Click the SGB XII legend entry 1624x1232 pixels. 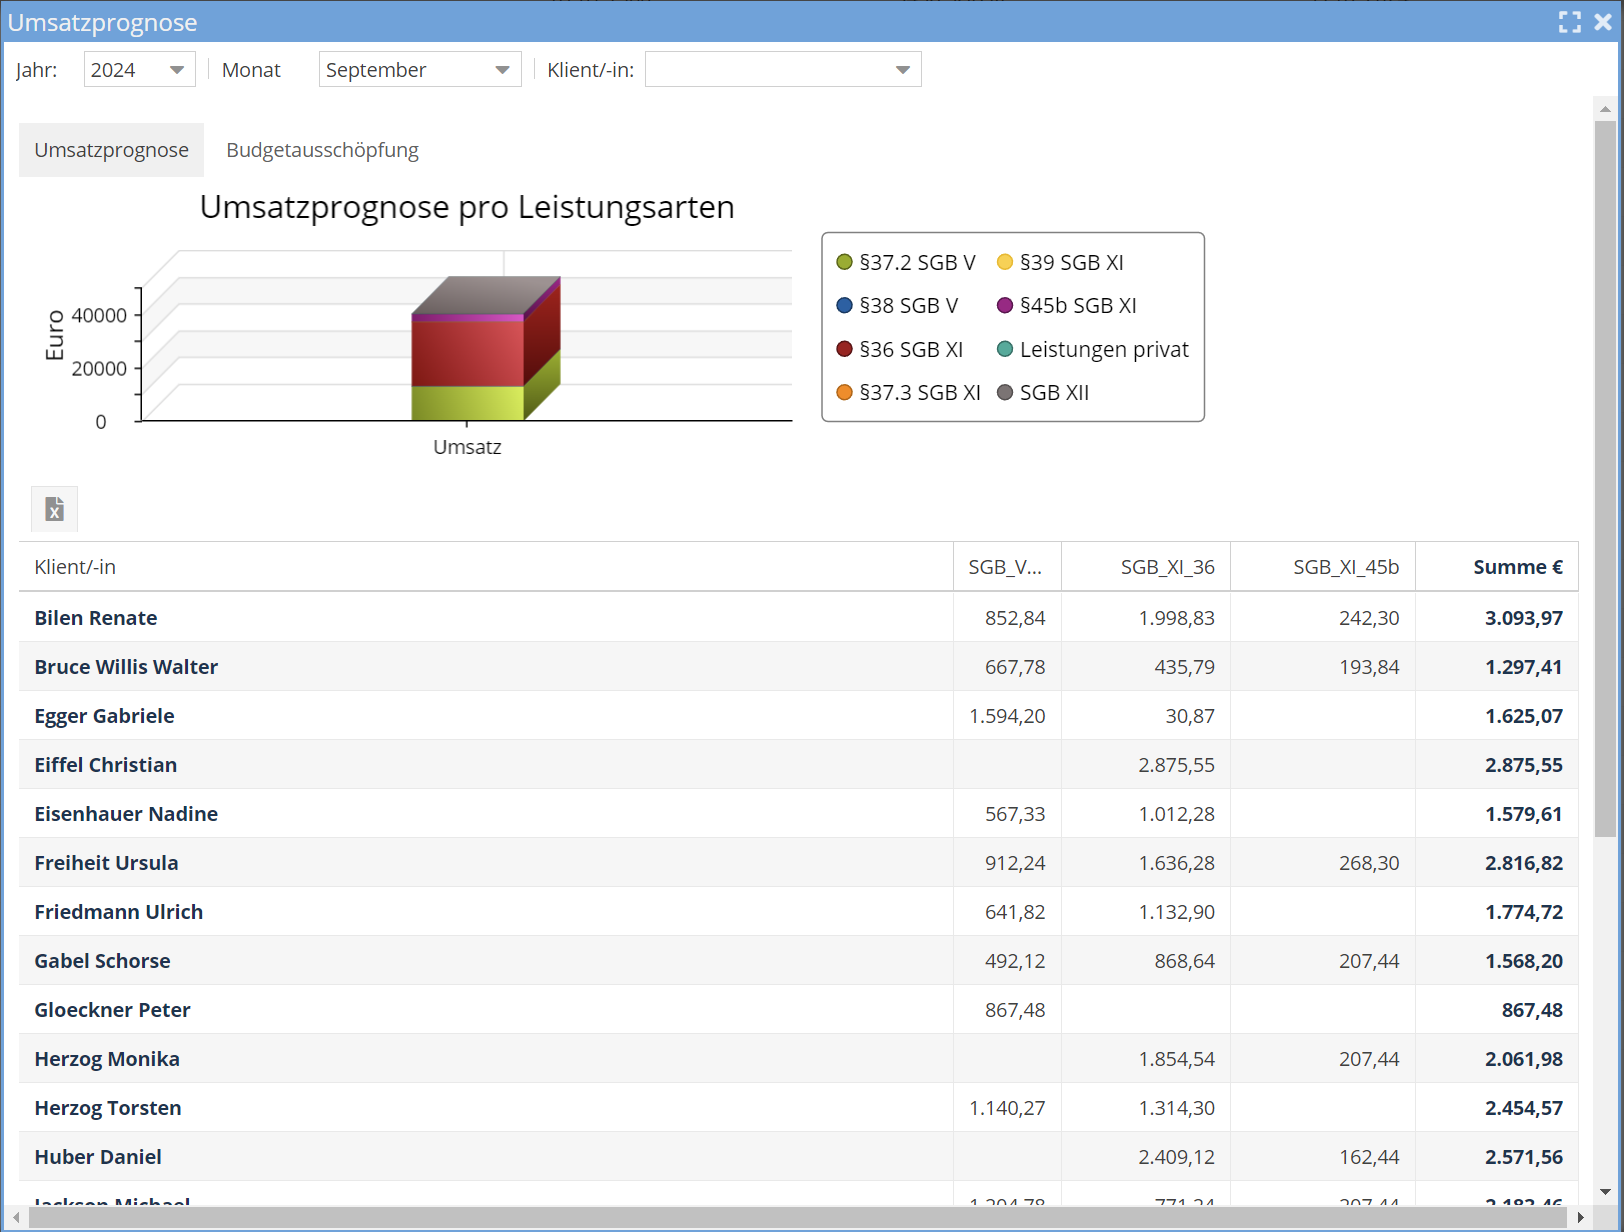click(1043, 393)
